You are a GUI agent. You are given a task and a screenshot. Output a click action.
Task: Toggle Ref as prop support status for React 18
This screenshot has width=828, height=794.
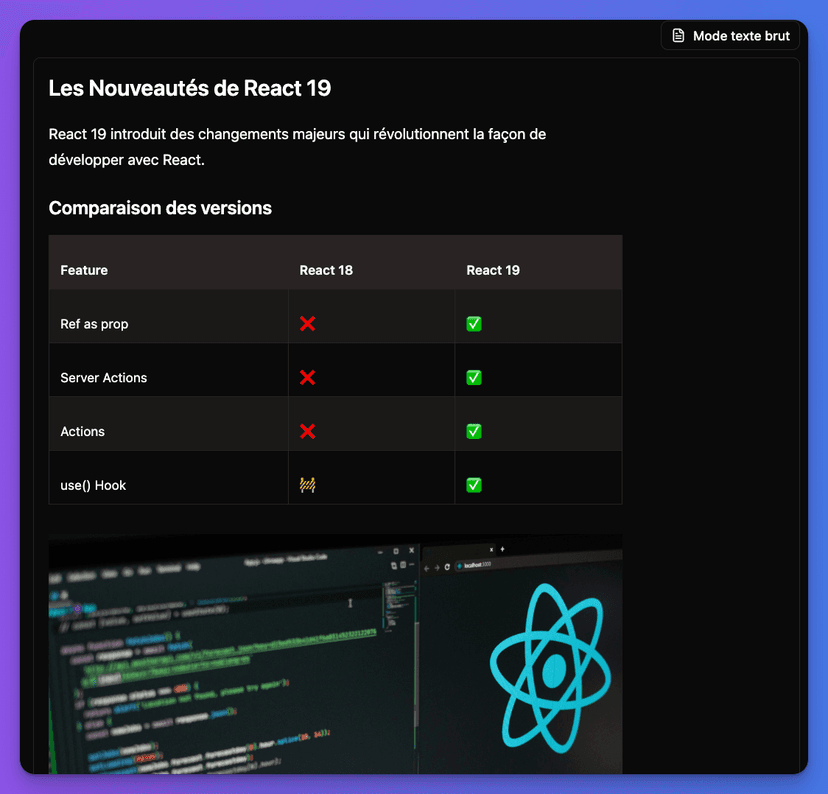pyautogui.click(x=307, y=323)
